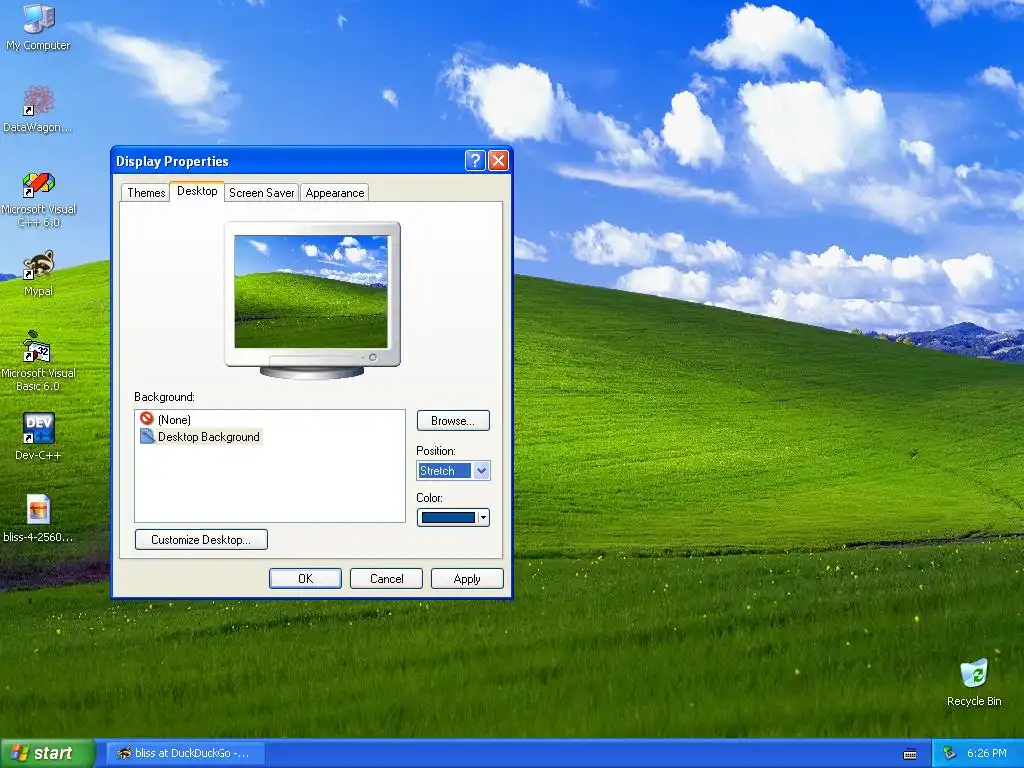
Task: Switch to the Themes tab
Action: click(146, 193)
